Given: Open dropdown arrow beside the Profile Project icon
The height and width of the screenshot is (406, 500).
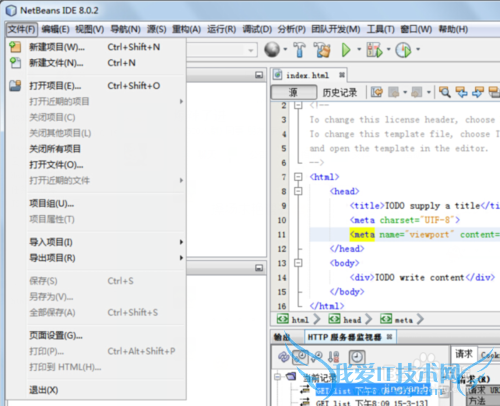Looking at the screenshot, I should point(418,49).
